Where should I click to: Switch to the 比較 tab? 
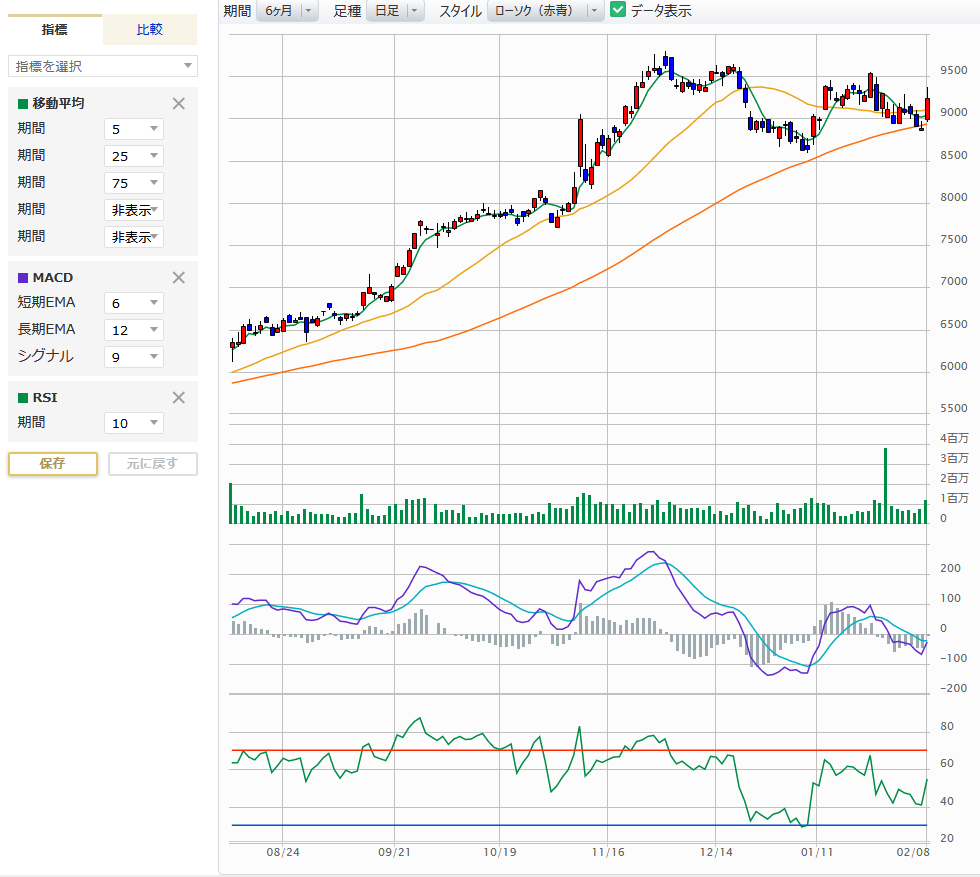coord(150,30)
